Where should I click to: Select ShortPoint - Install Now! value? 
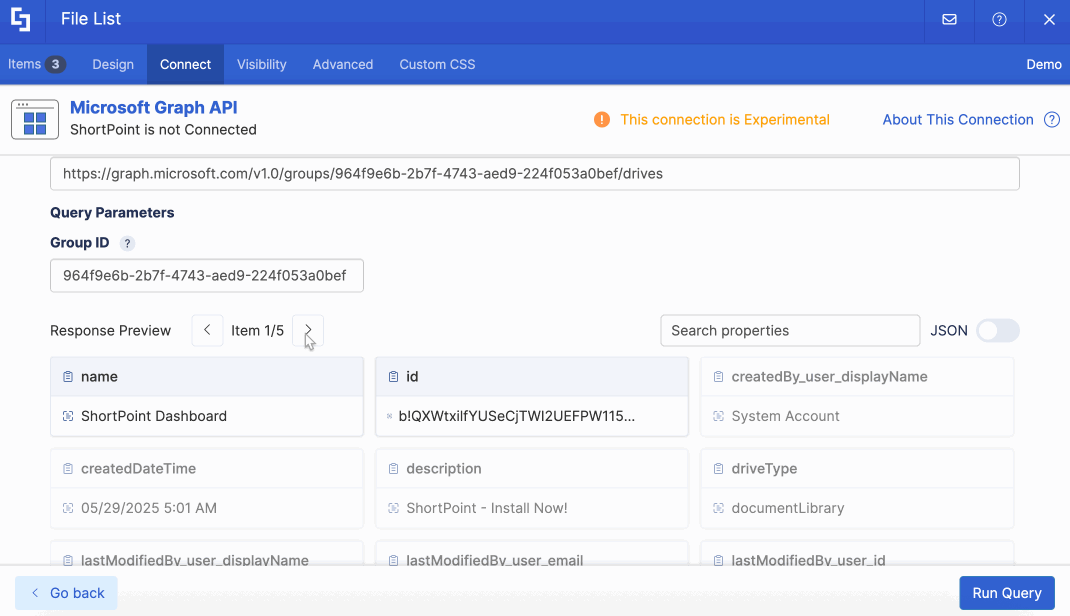[487, 508]
